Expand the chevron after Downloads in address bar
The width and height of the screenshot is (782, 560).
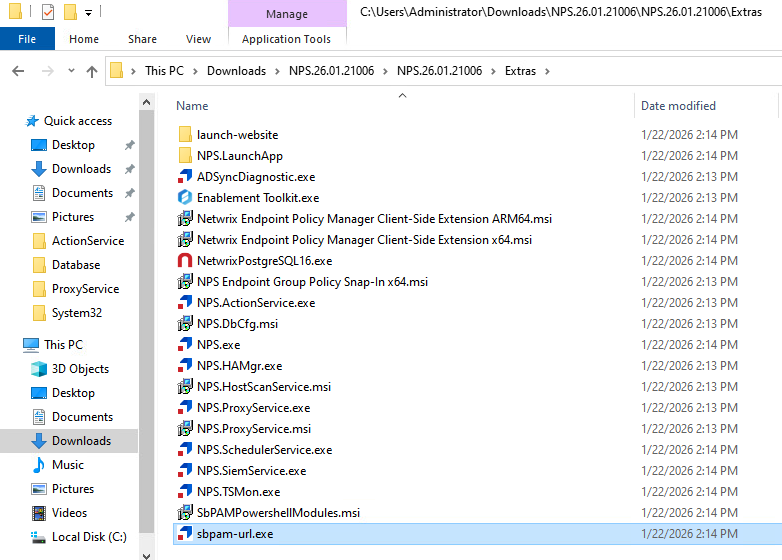pos(277,71)
